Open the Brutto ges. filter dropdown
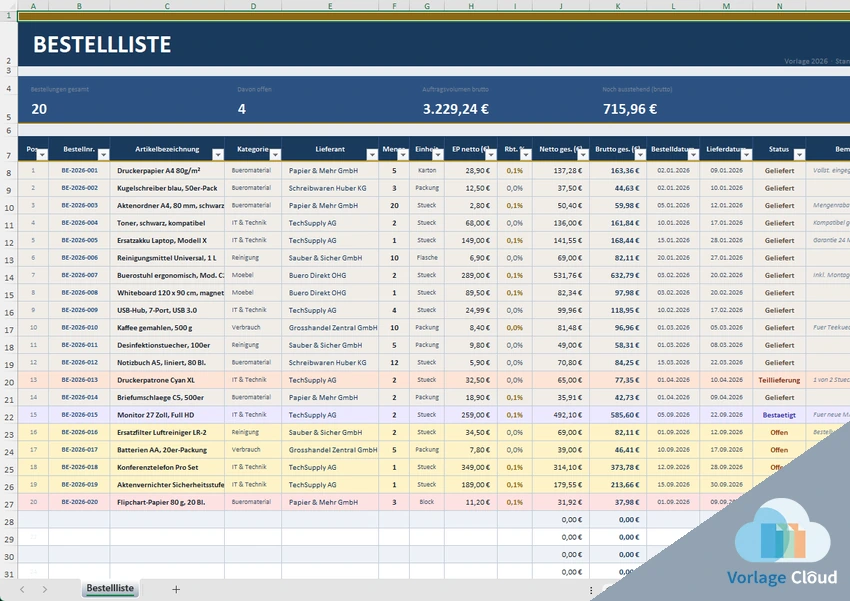Screen dimensions: 850x601 [640, 155]
